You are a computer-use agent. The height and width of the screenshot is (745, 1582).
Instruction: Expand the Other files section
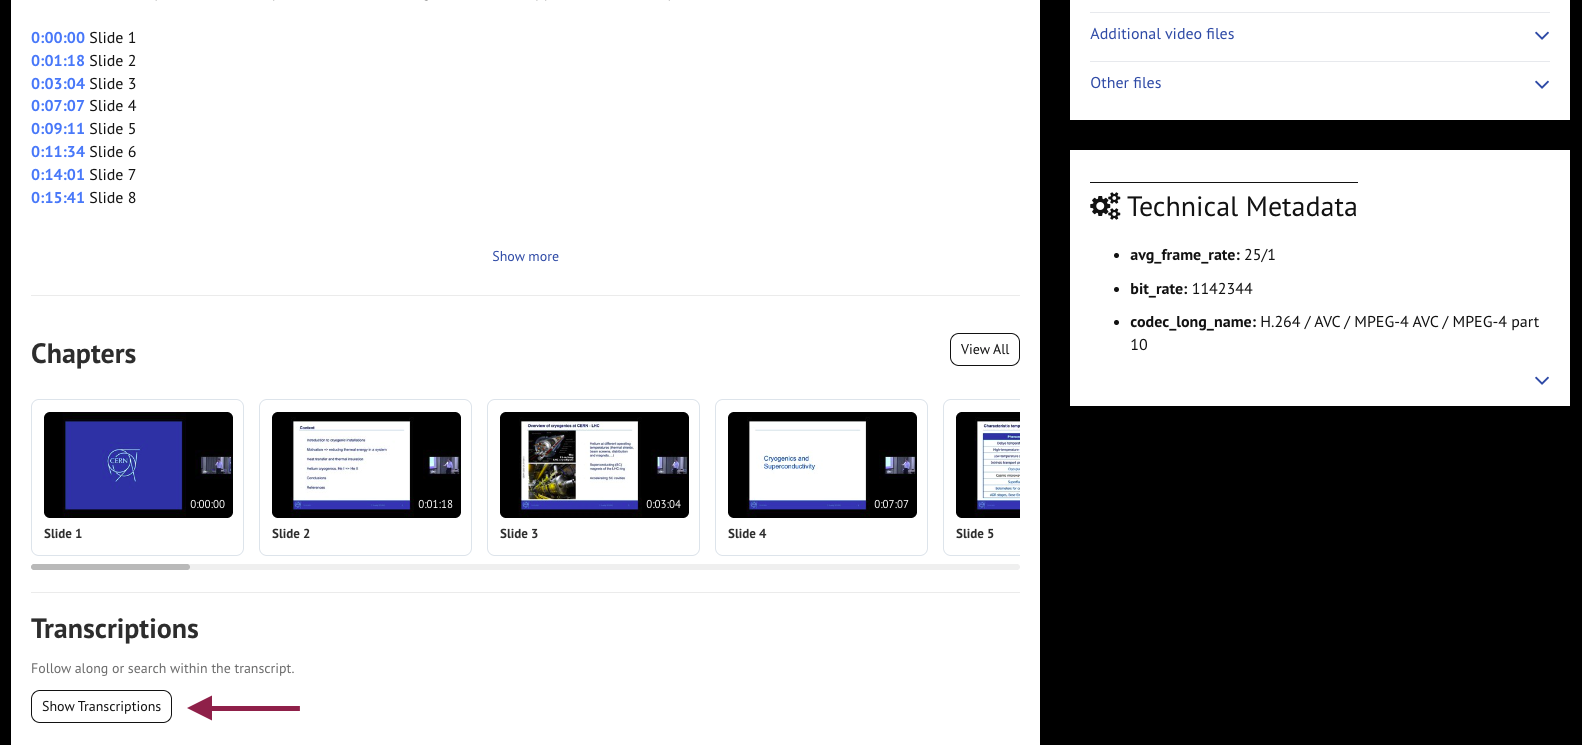tap(1541, 84)
